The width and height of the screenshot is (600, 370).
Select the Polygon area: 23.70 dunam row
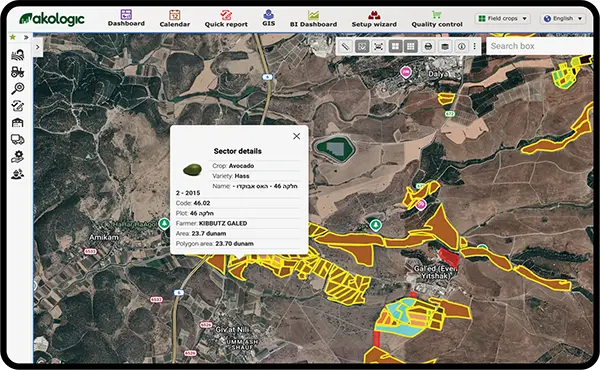(x=238, y=244)
